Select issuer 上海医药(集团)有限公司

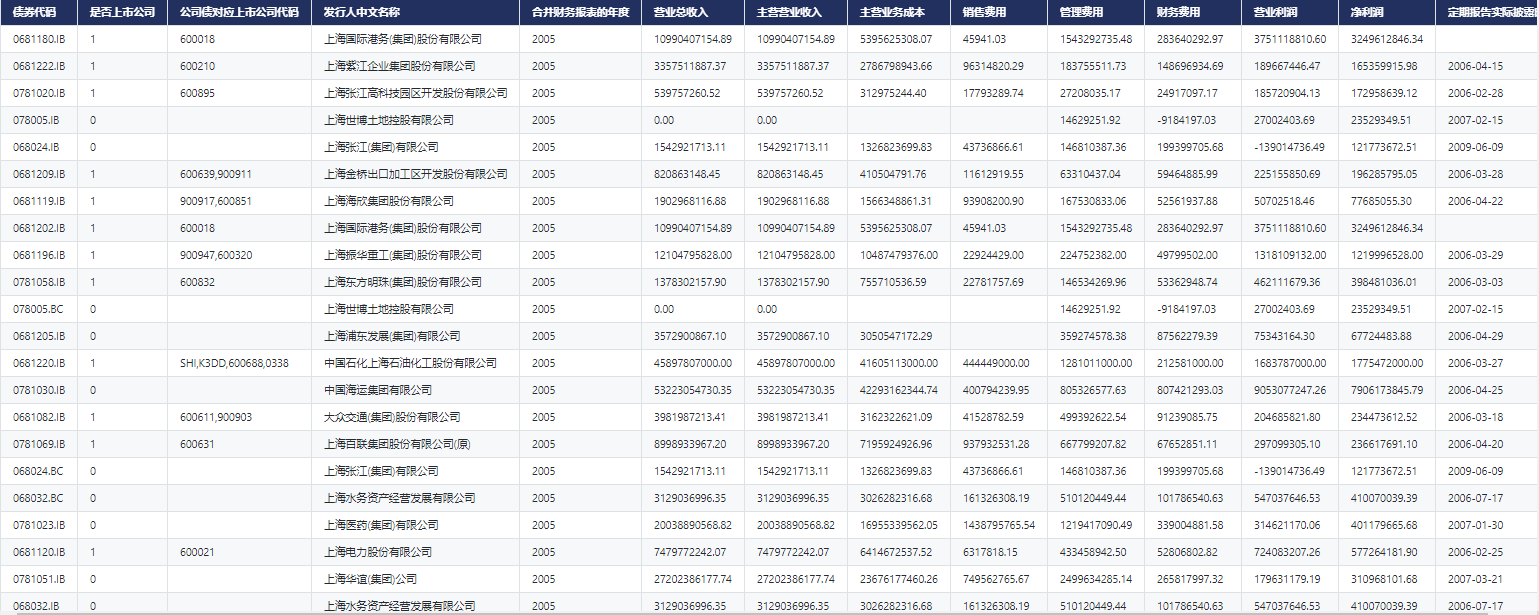[x=382, y=525]
